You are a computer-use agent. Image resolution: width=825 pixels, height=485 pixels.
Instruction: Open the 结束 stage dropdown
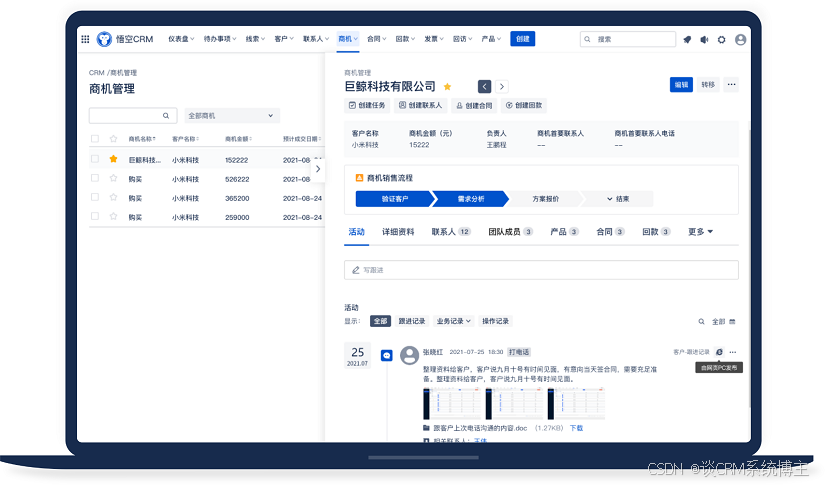(618, 199)
